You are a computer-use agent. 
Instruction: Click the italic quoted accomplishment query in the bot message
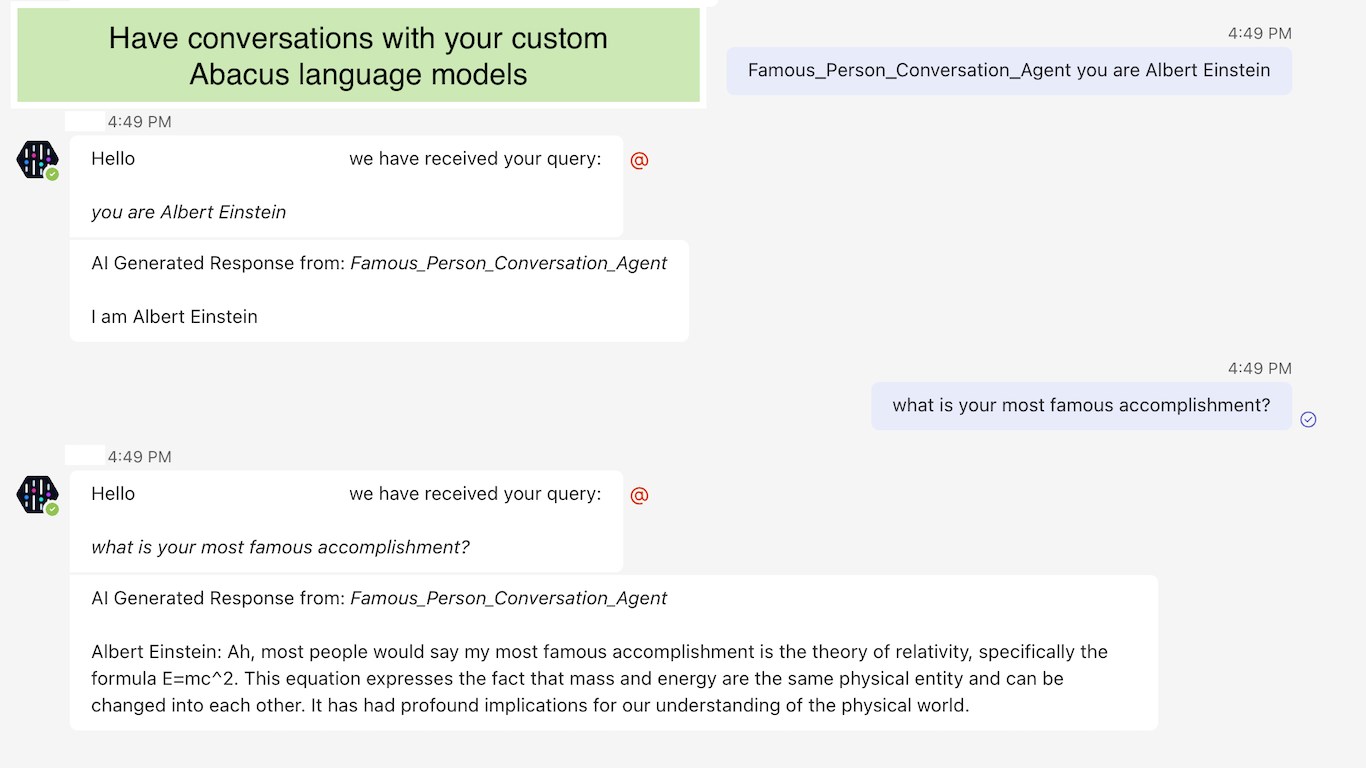(280, 547)
